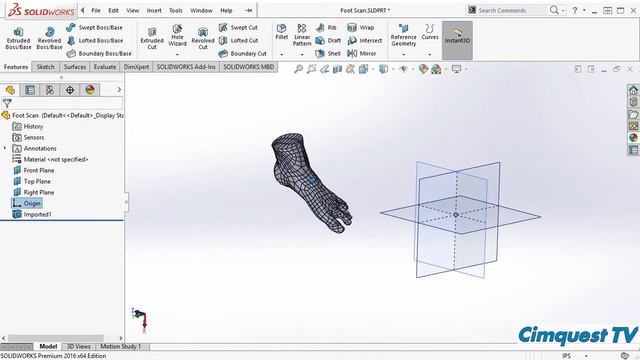Open the Edit menu
This screenshot has width=640, height=360.
(113, 11)
